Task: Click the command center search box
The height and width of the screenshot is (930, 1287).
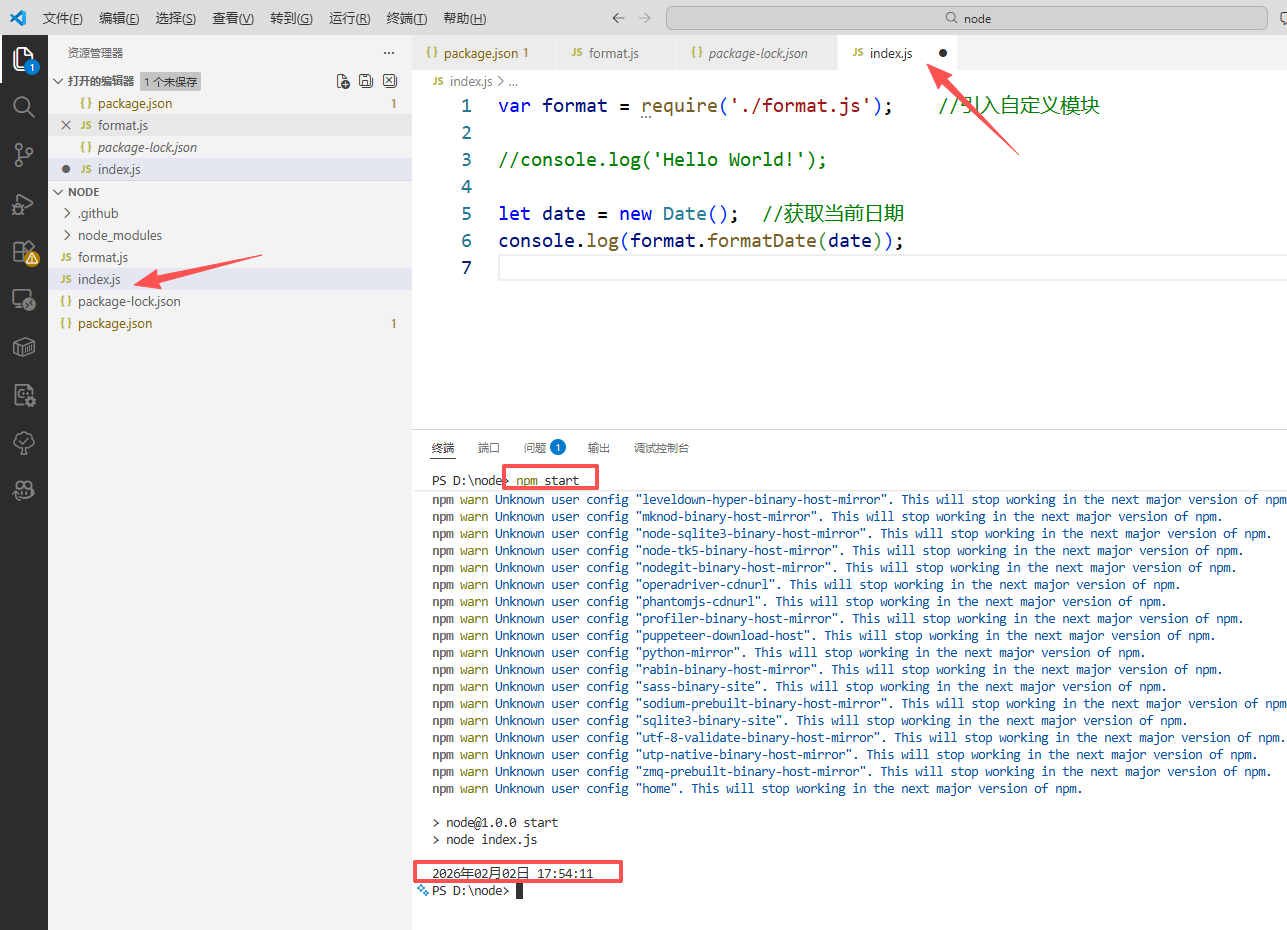Action: (966, 18)
